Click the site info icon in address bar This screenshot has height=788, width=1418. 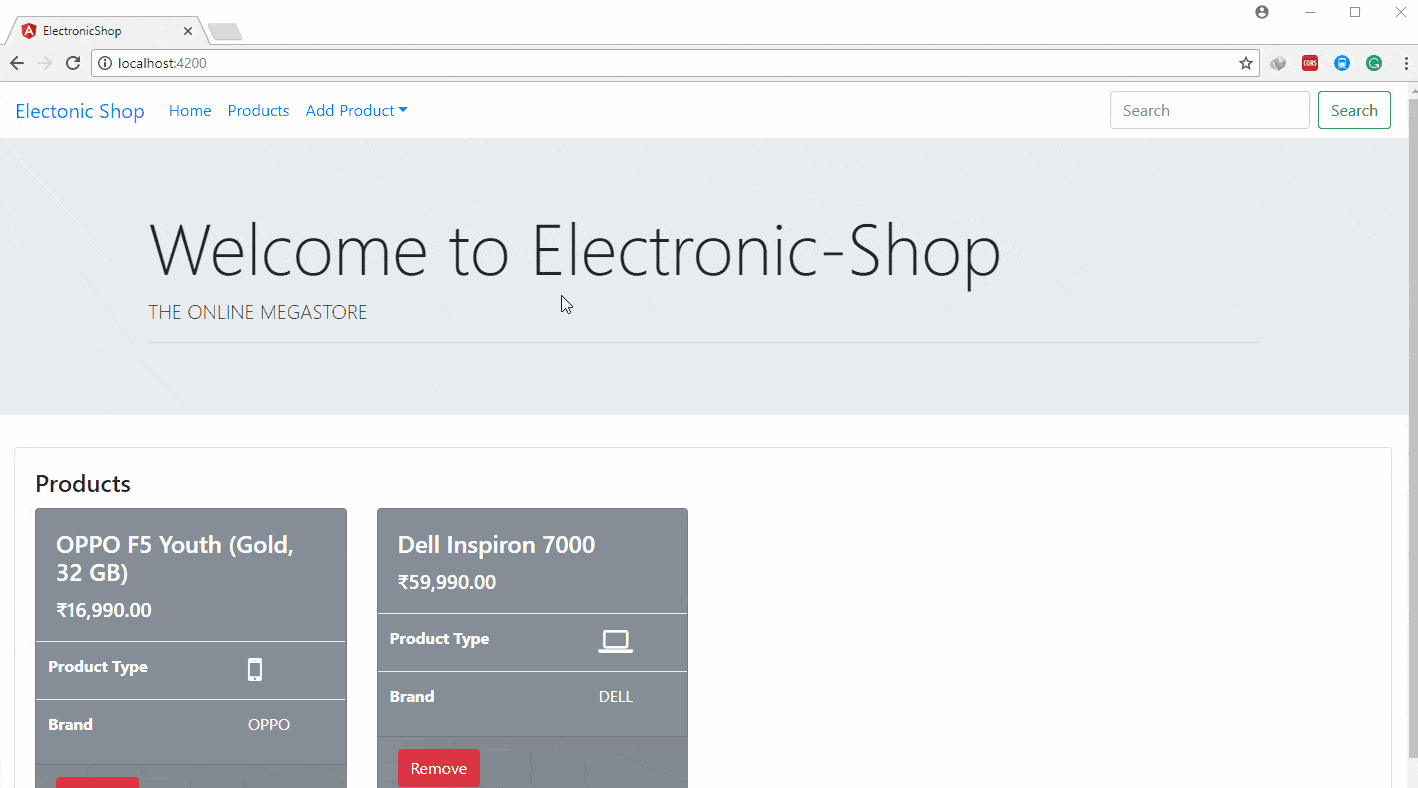(x=105, y=63)
